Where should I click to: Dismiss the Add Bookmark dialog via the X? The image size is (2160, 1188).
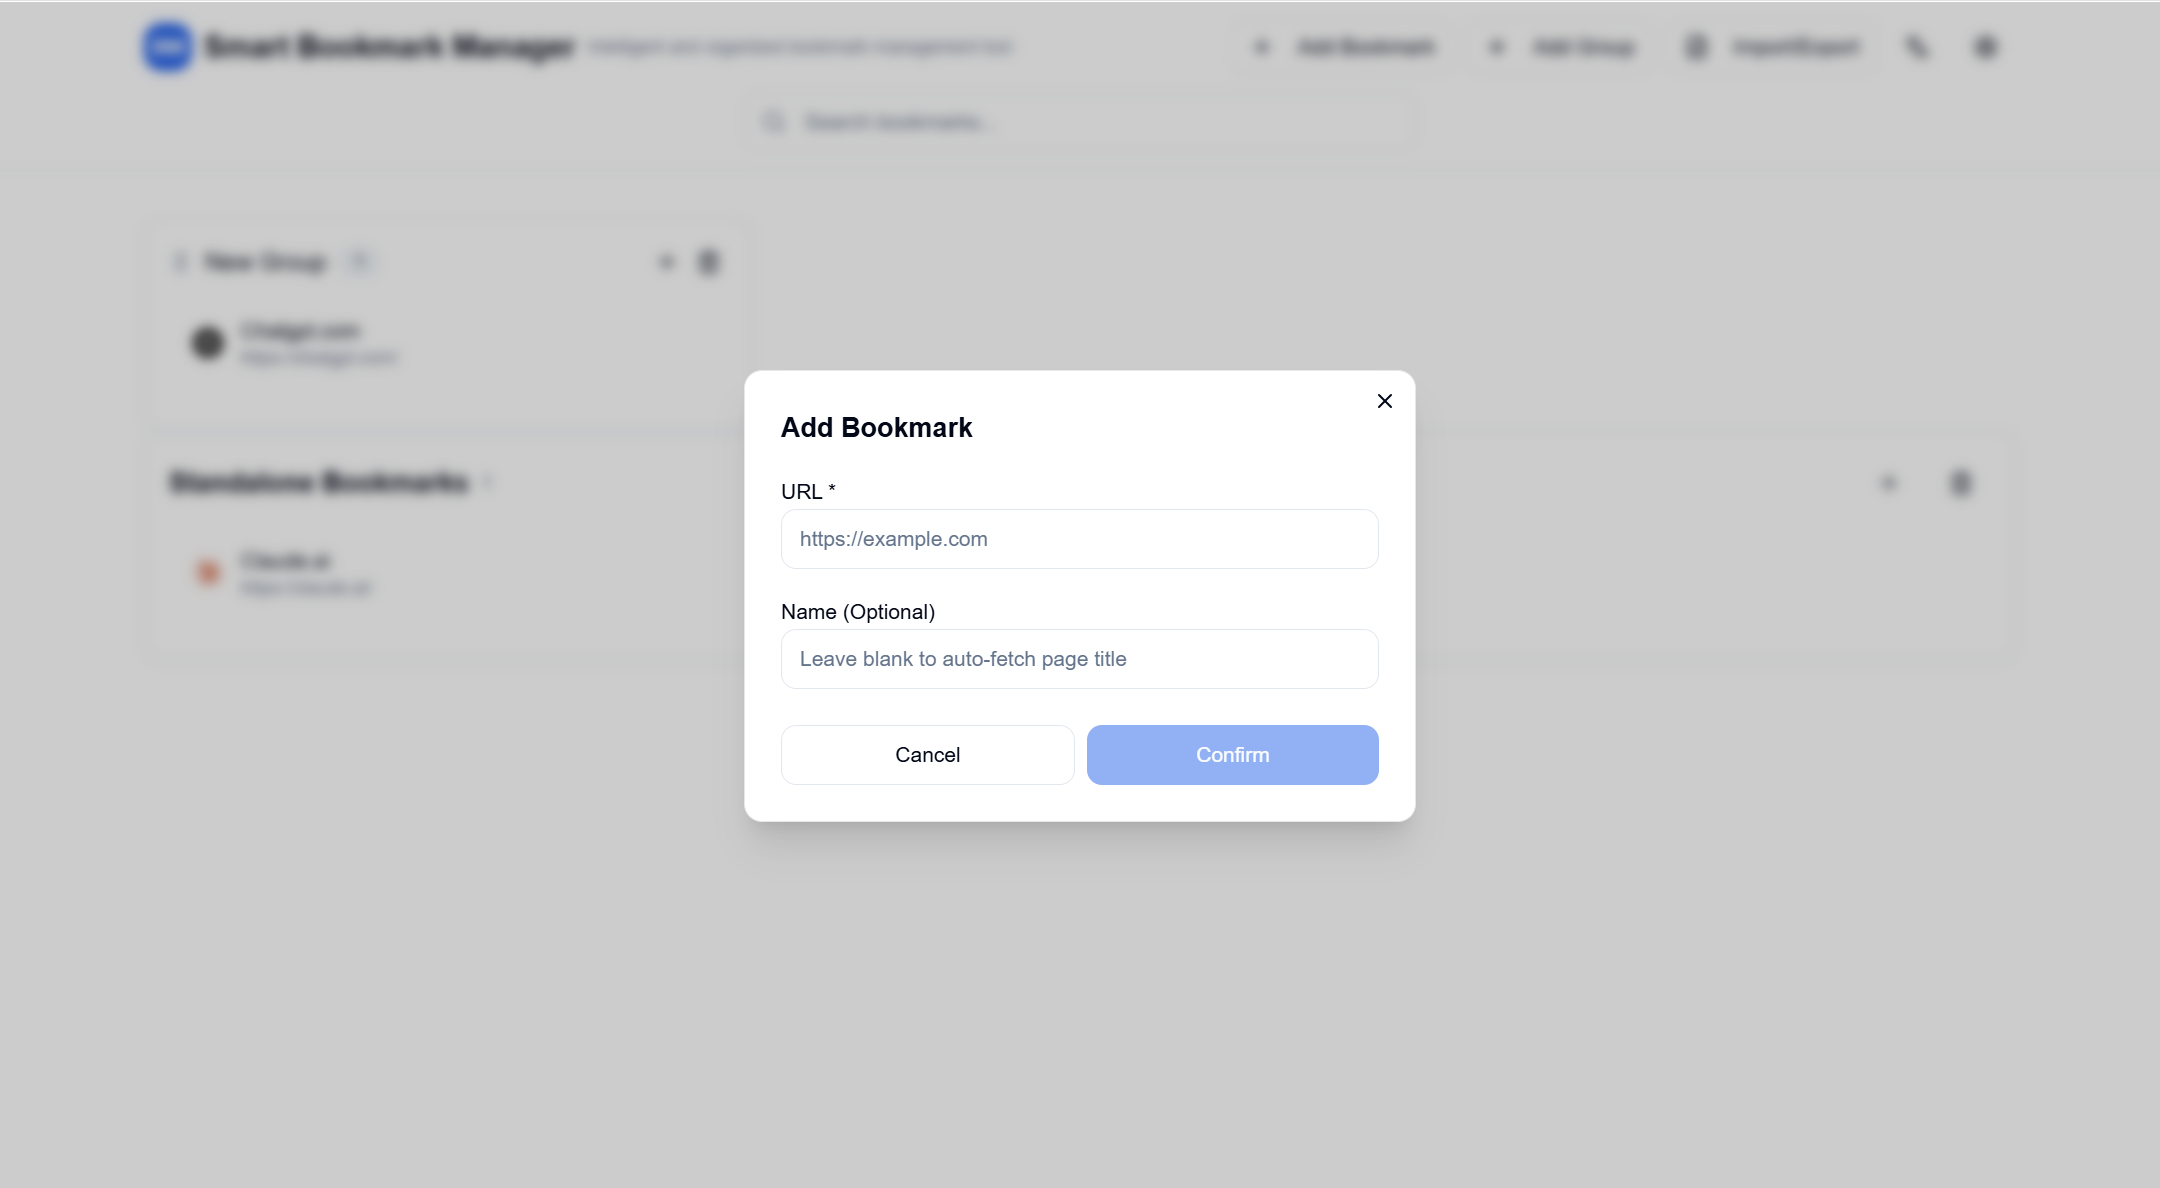coord(1384,400)
